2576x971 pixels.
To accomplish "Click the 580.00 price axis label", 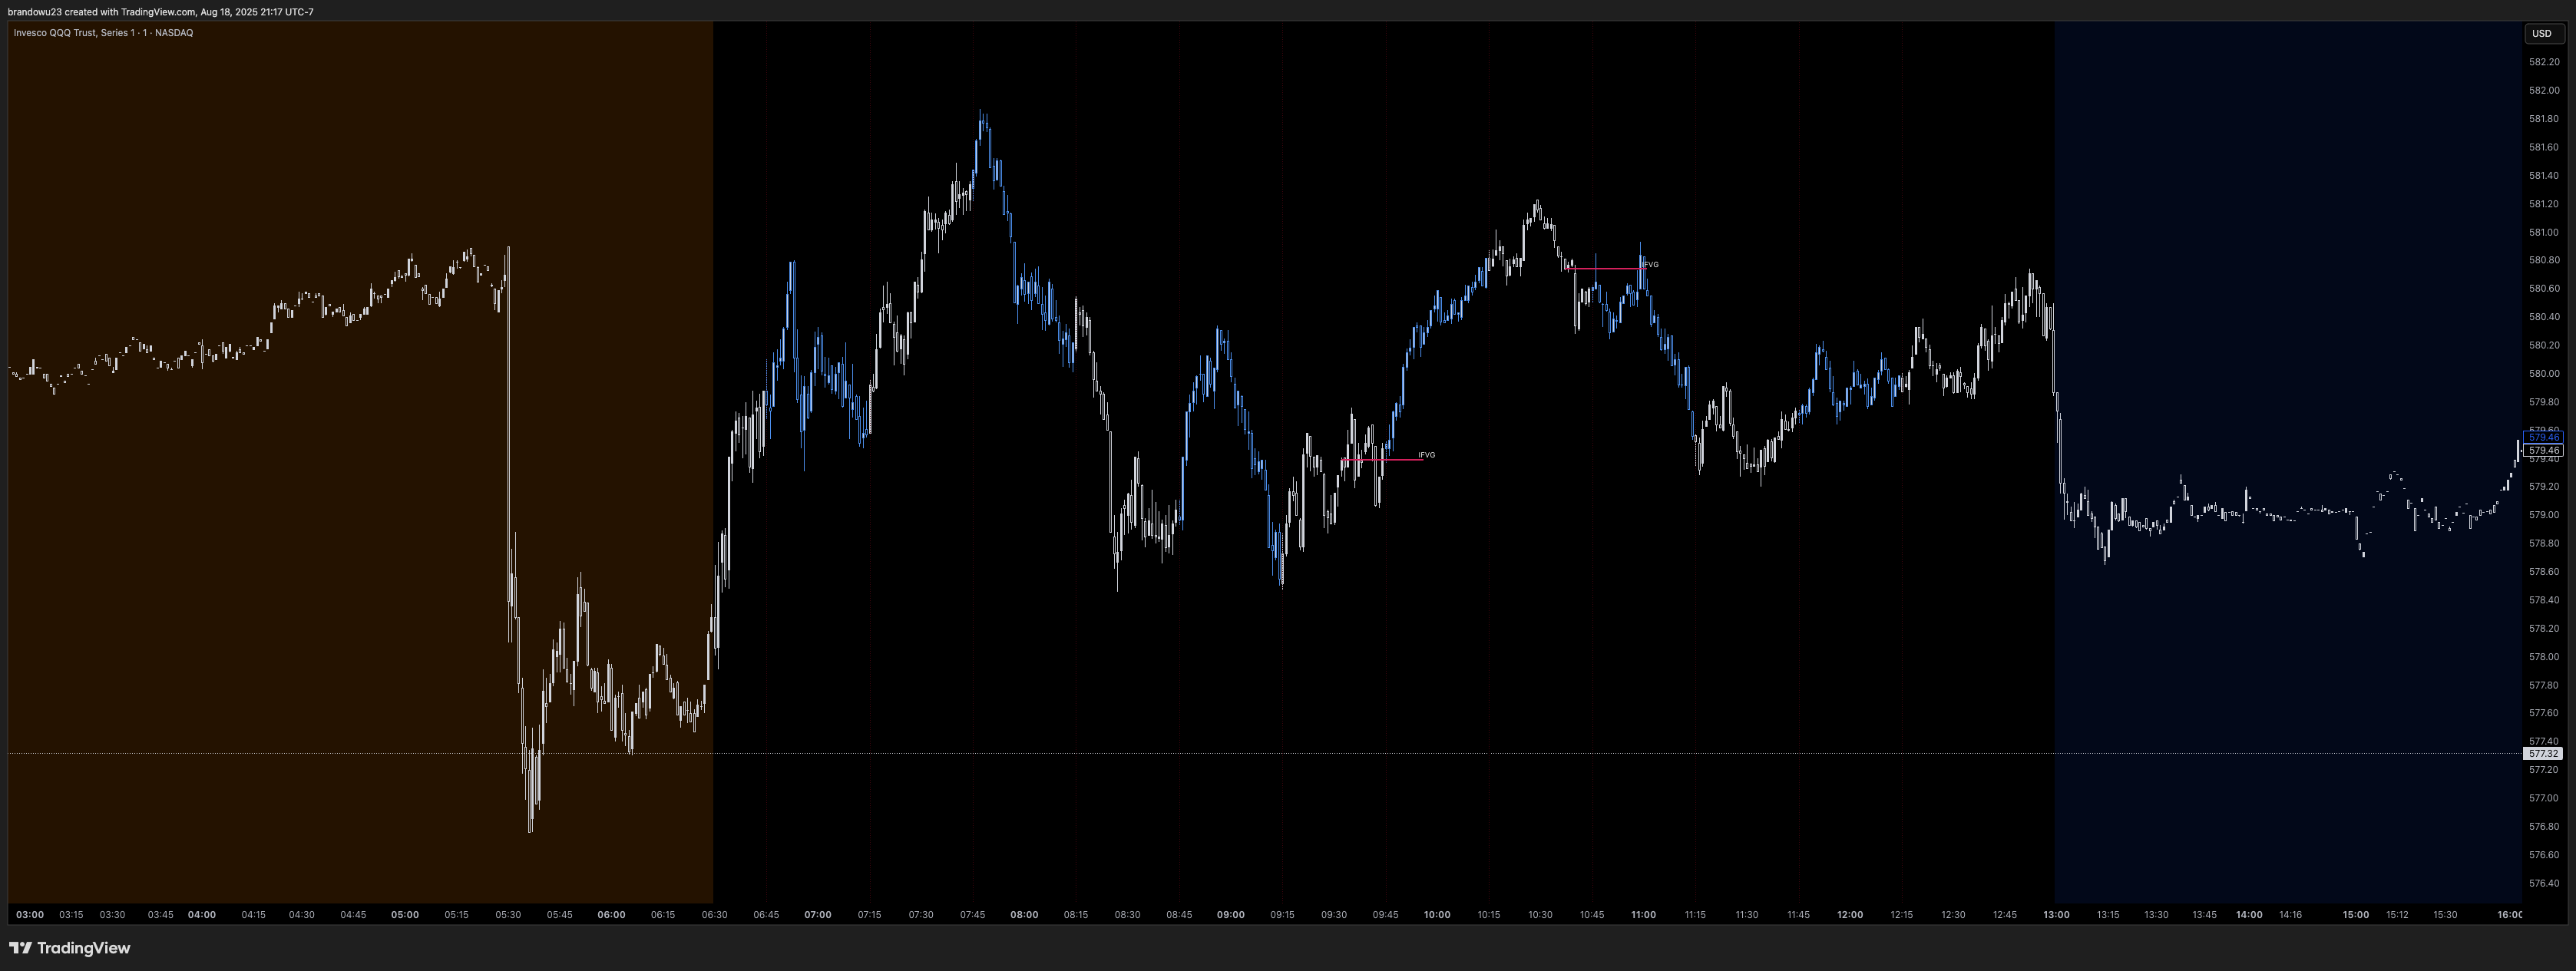I will tap(2544, 374).
